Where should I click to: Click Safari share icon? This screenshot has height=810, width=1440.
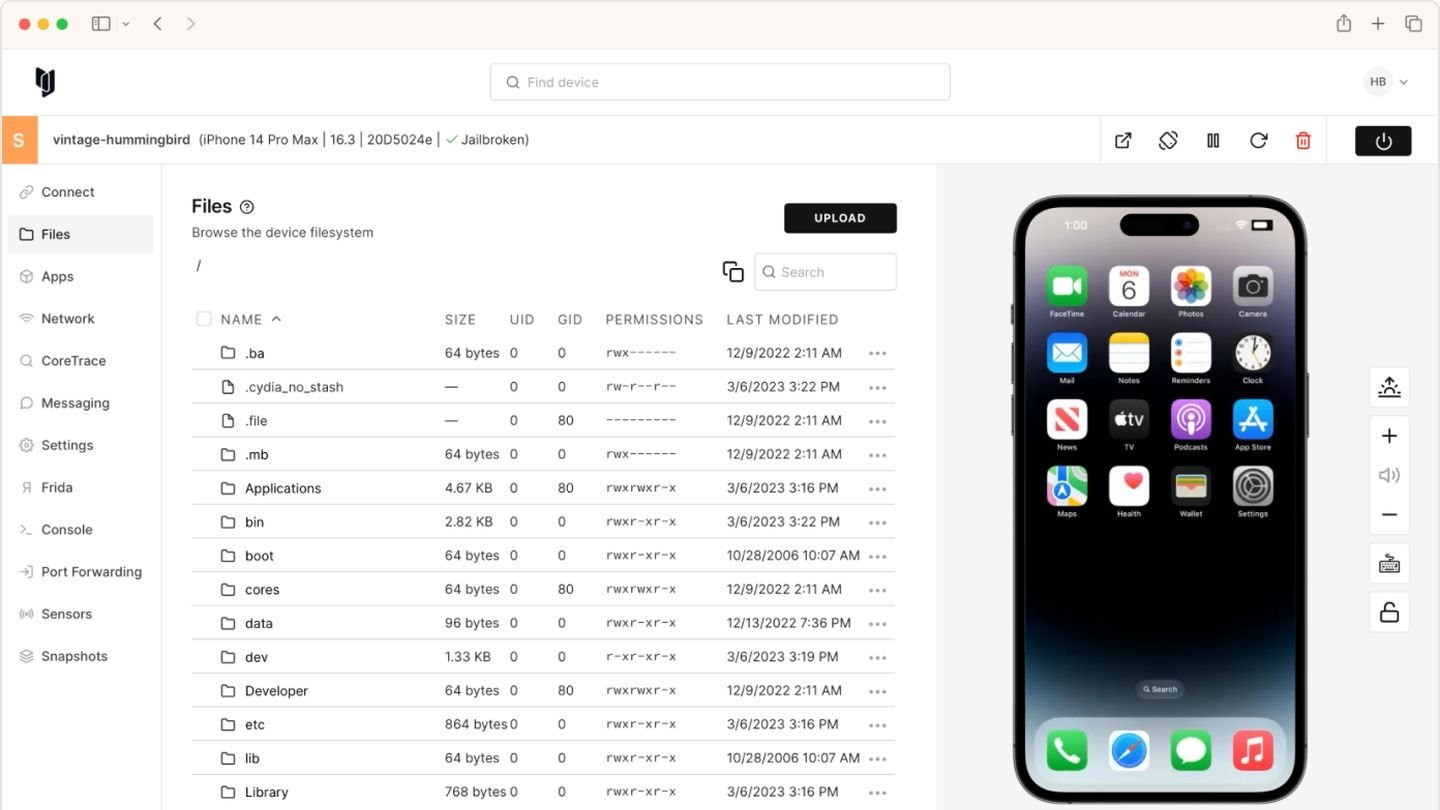coord(1343,24)
